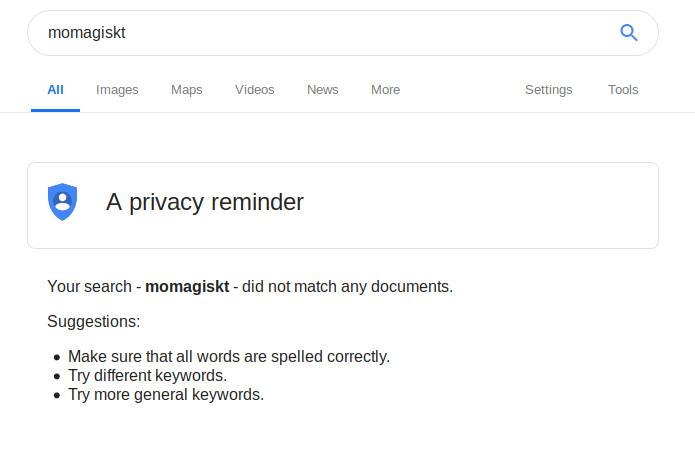Click the suggestion about spelling words correctly
The image size is (695, 475).
click(228, 356)
